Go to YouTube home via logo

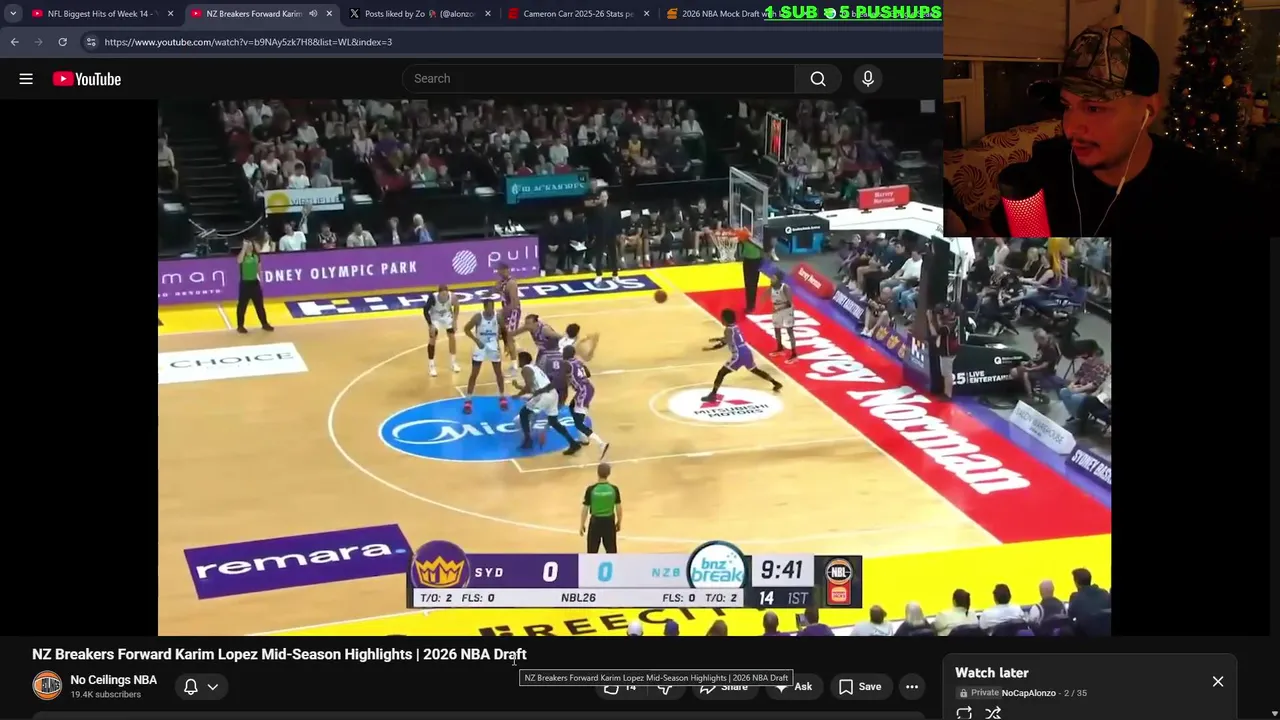pos(87,79)
